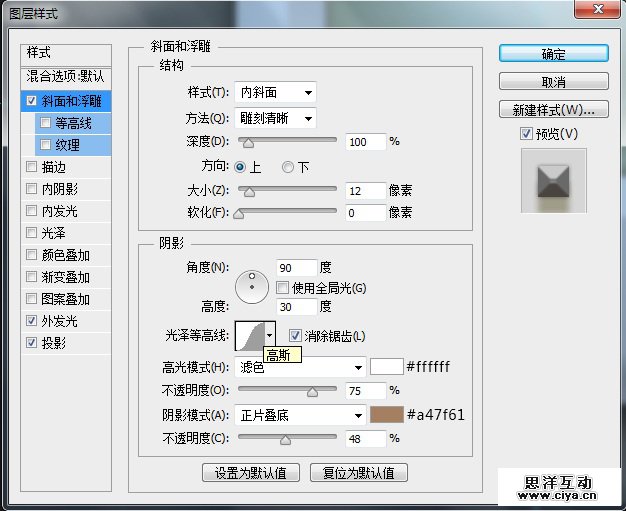Click the gloss contour curve thumbnail

[x=250, y=336]
